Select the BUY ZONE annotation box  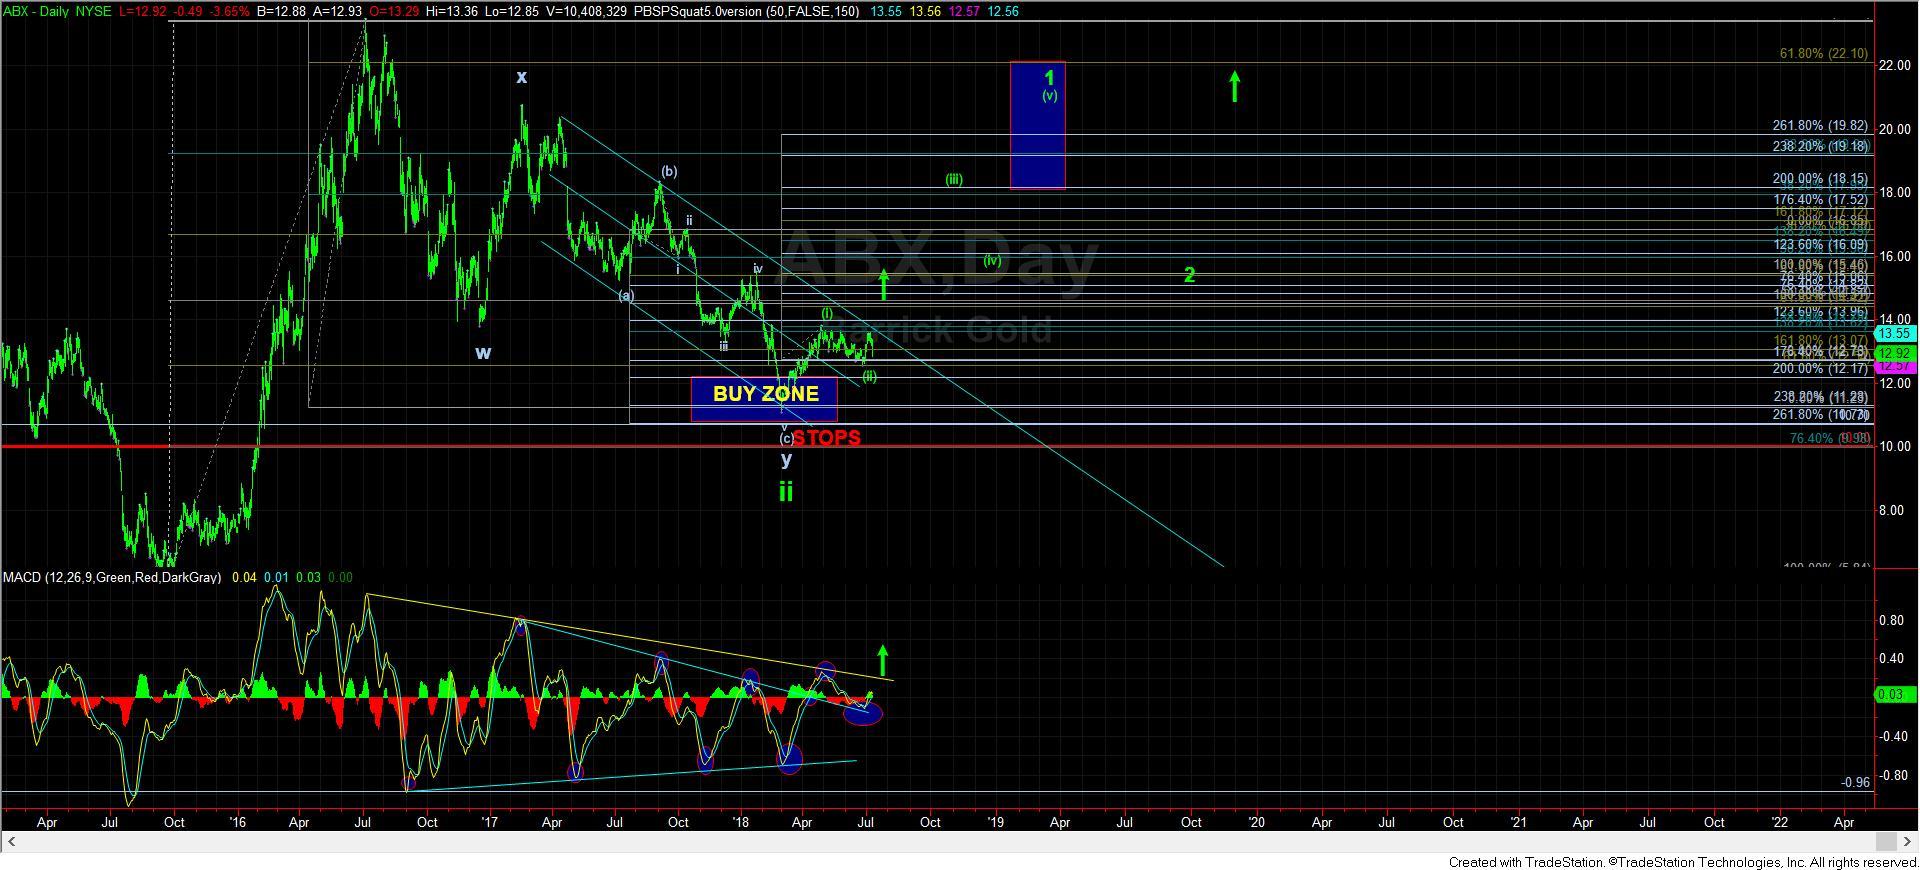click(765, 399)
